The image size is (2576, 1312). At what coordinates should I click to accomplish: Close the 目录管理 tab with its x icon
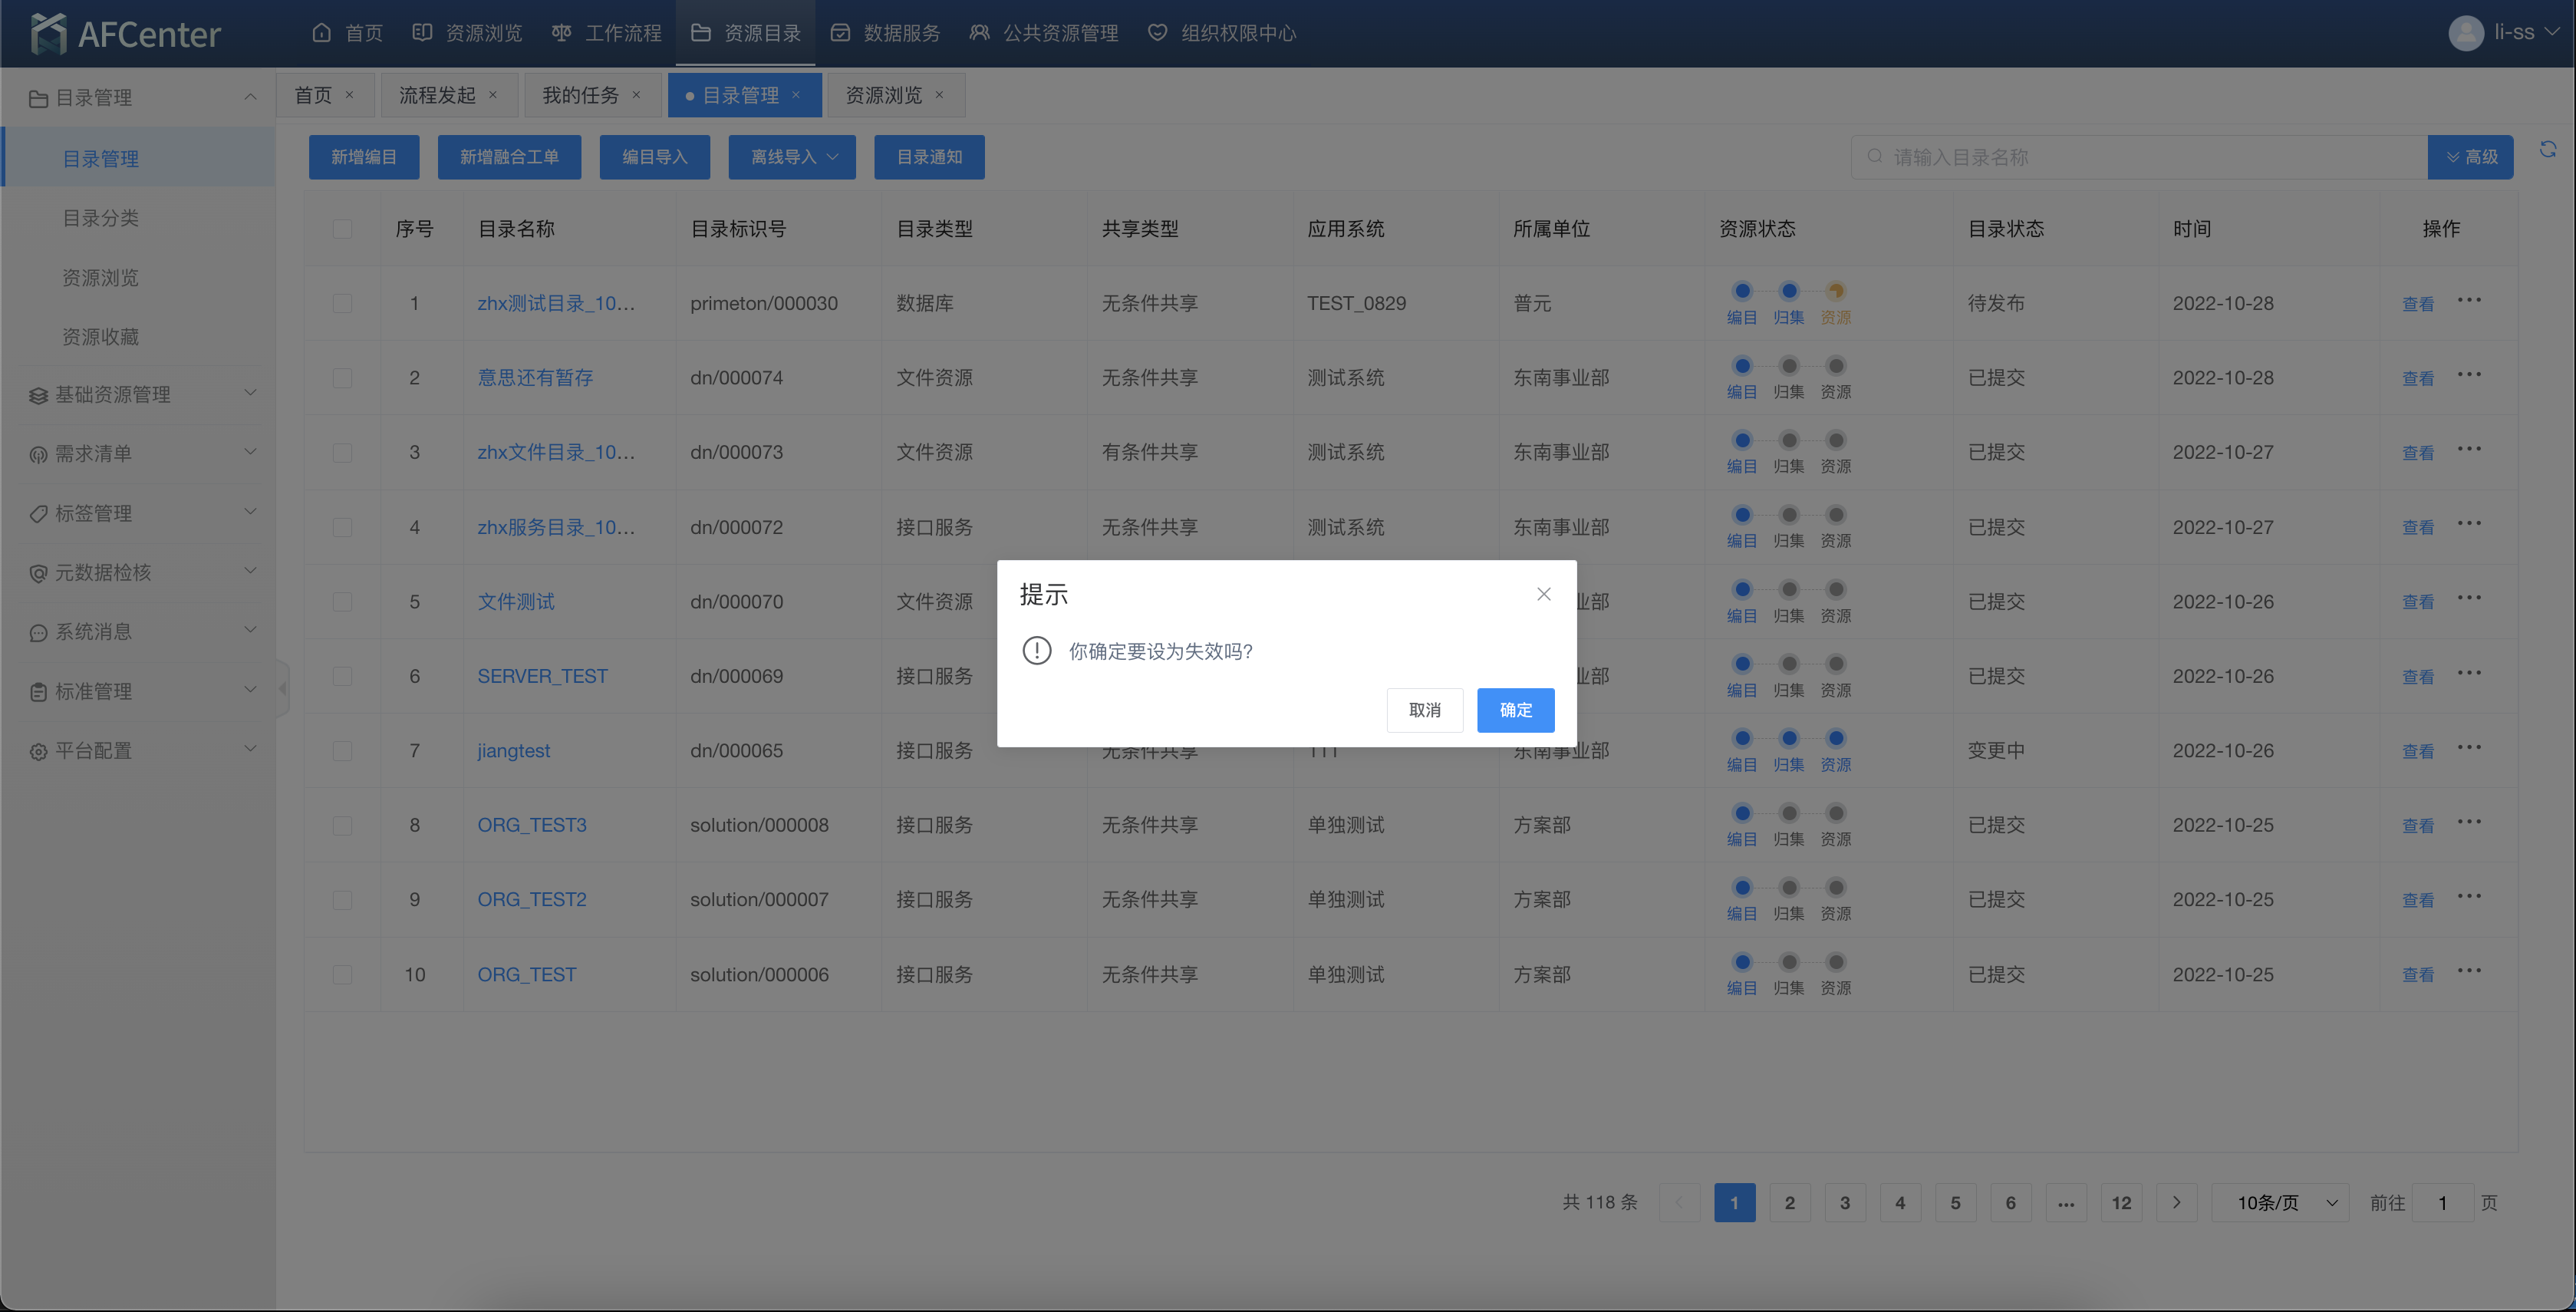pos(796,95)
